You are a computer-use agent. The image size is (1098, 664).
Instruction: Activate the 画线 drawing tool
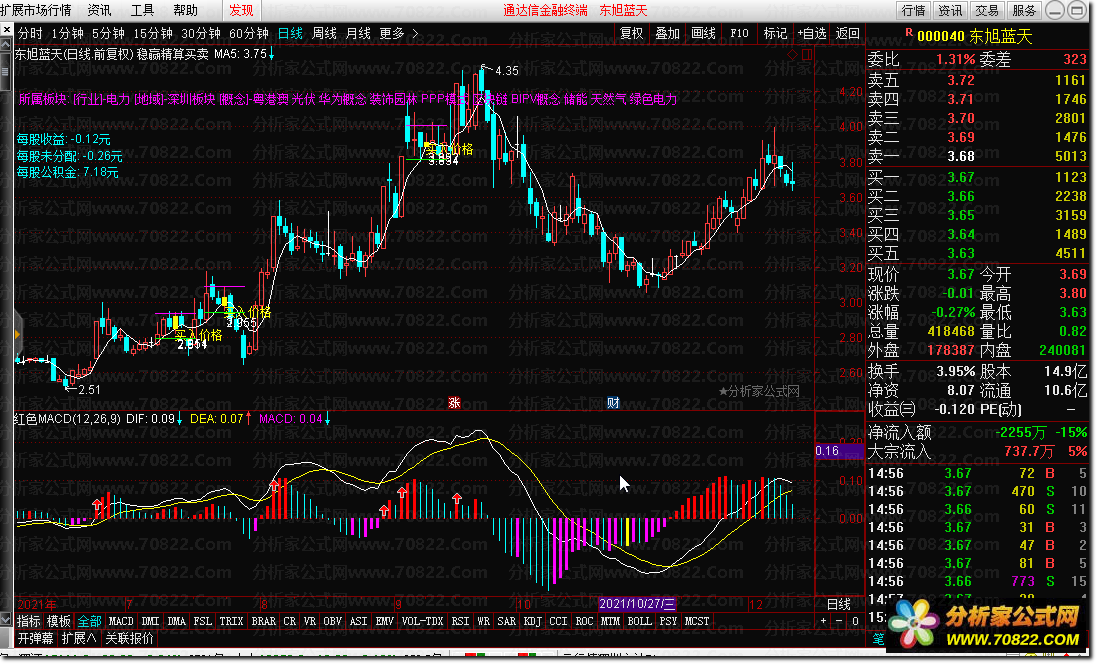coord(703,33)
